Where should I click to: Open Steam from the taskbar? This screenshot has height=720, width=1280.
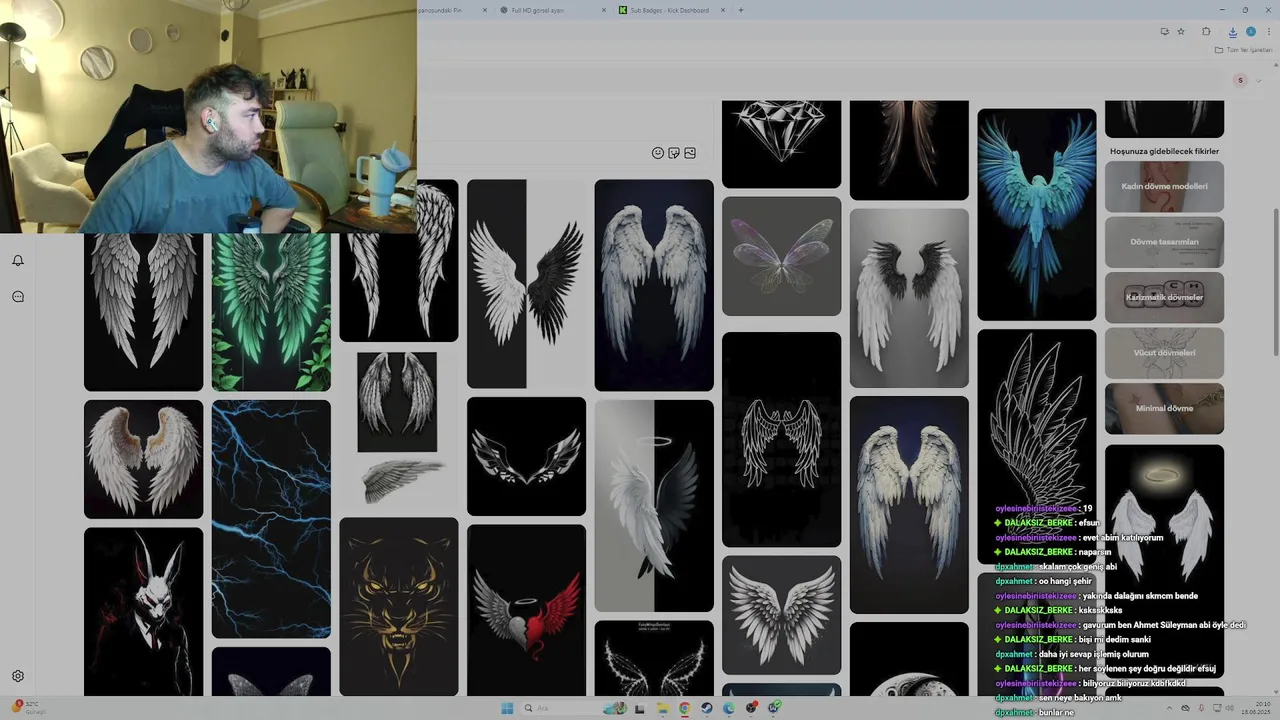[x=707, y=708]
